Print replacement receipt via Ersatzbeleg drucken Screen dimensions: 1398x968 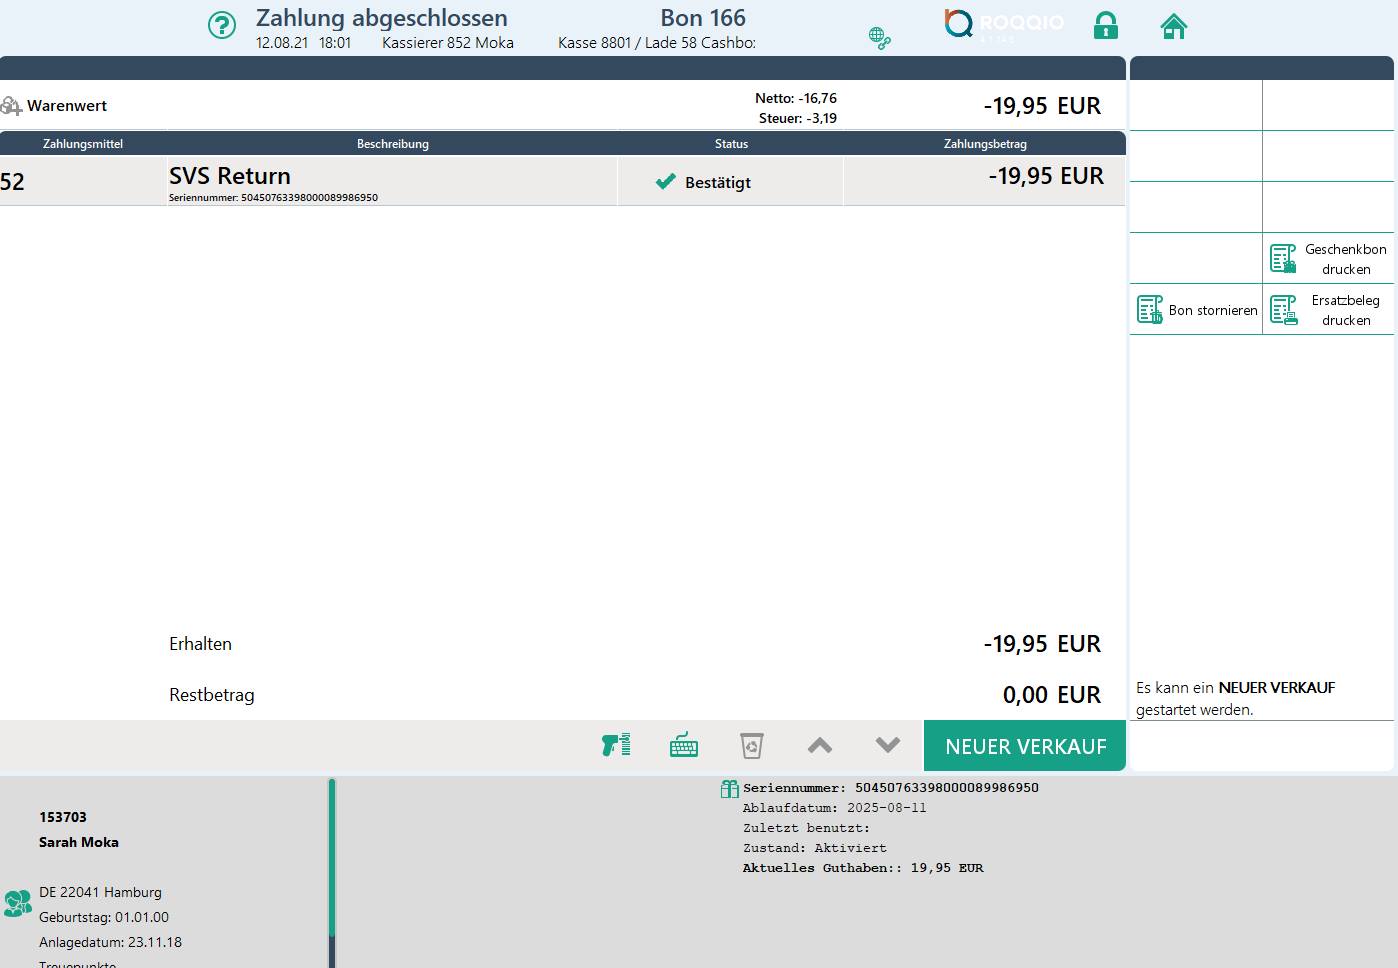click(x=1328, y=310)
